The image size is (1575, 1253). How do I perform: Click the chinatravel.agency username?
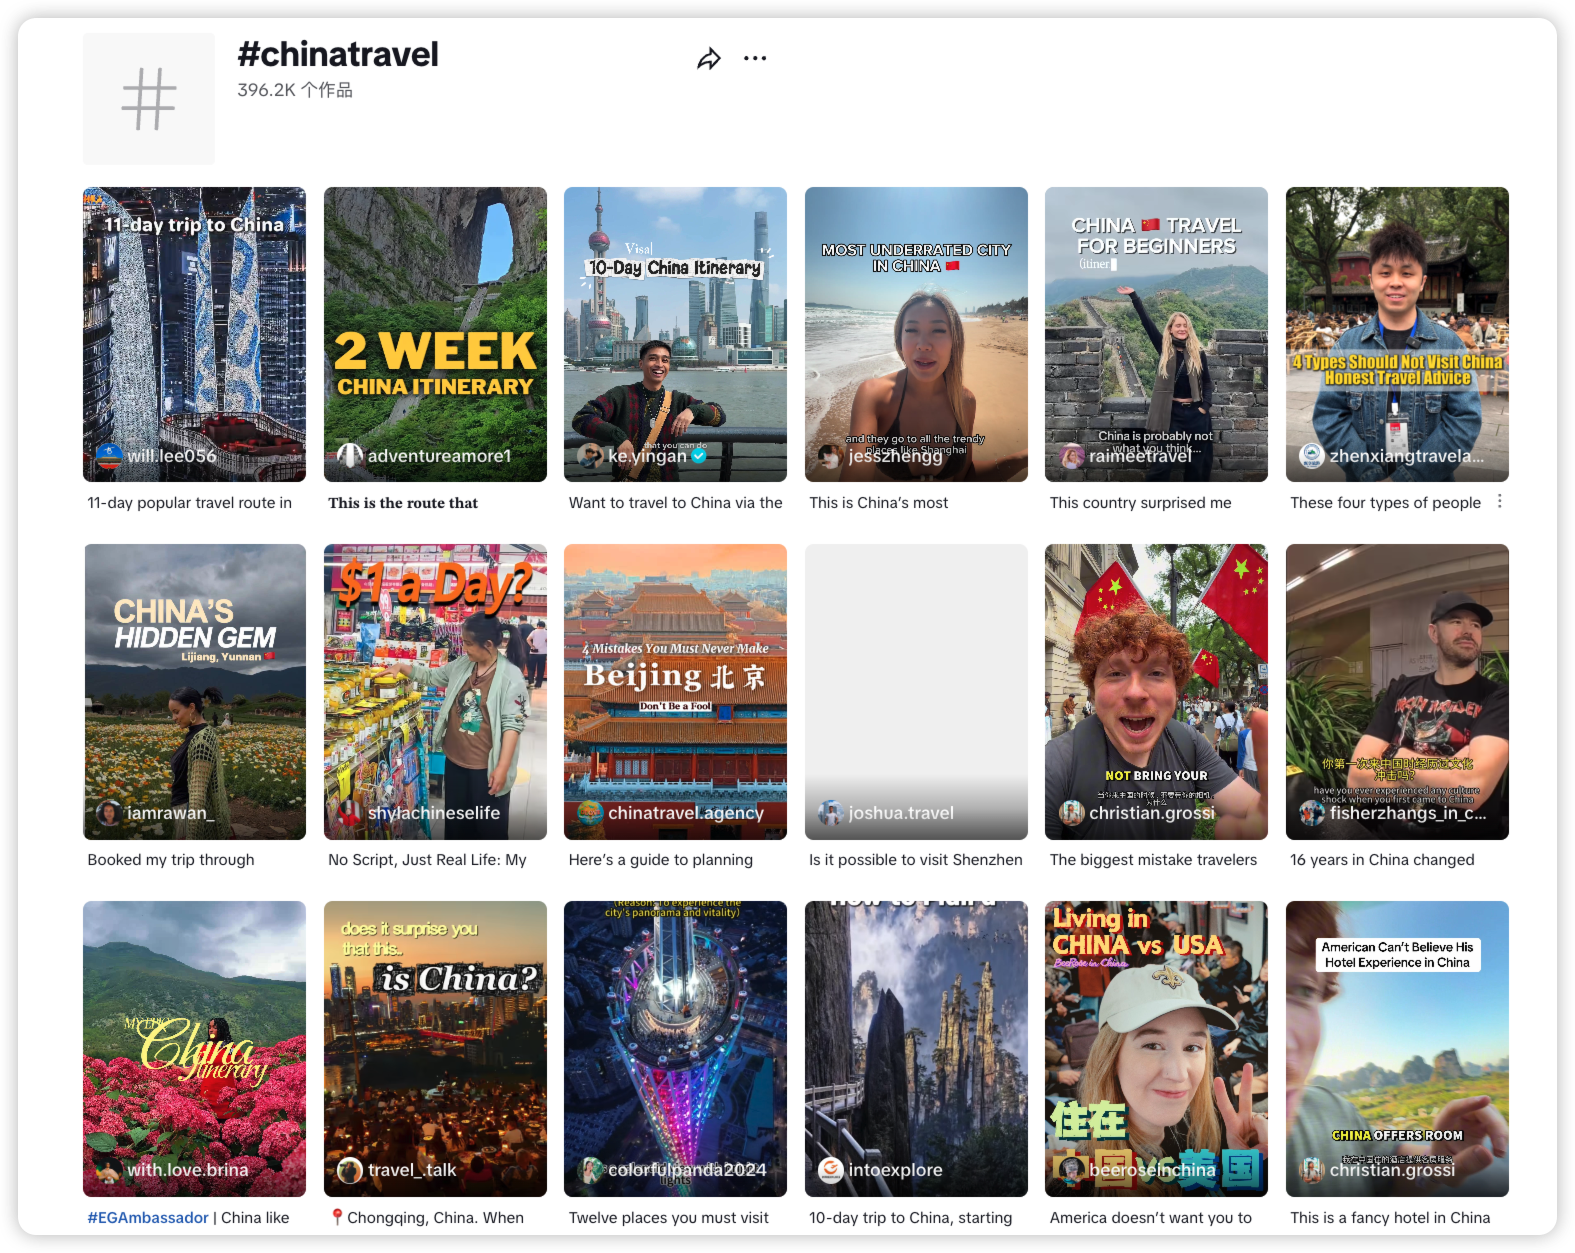(x=686, y=813)
